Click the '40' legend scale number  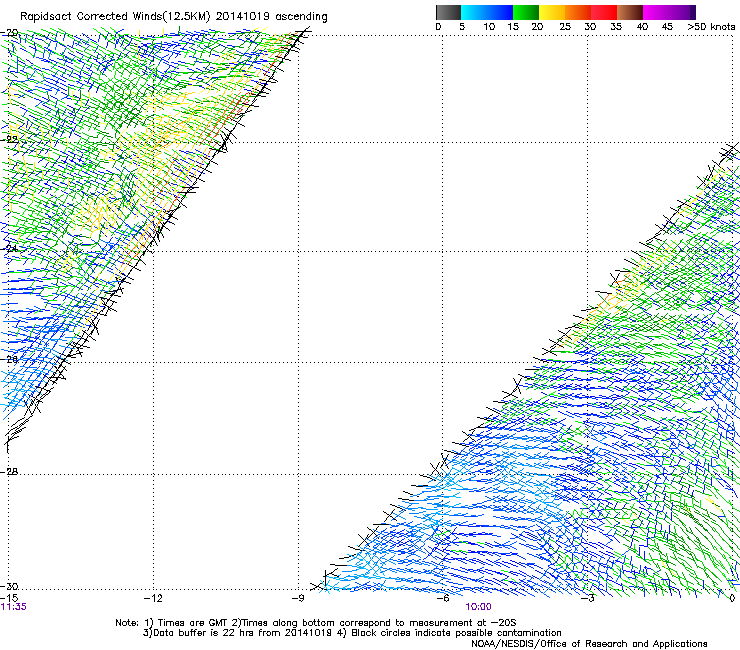tap(642, 27)
